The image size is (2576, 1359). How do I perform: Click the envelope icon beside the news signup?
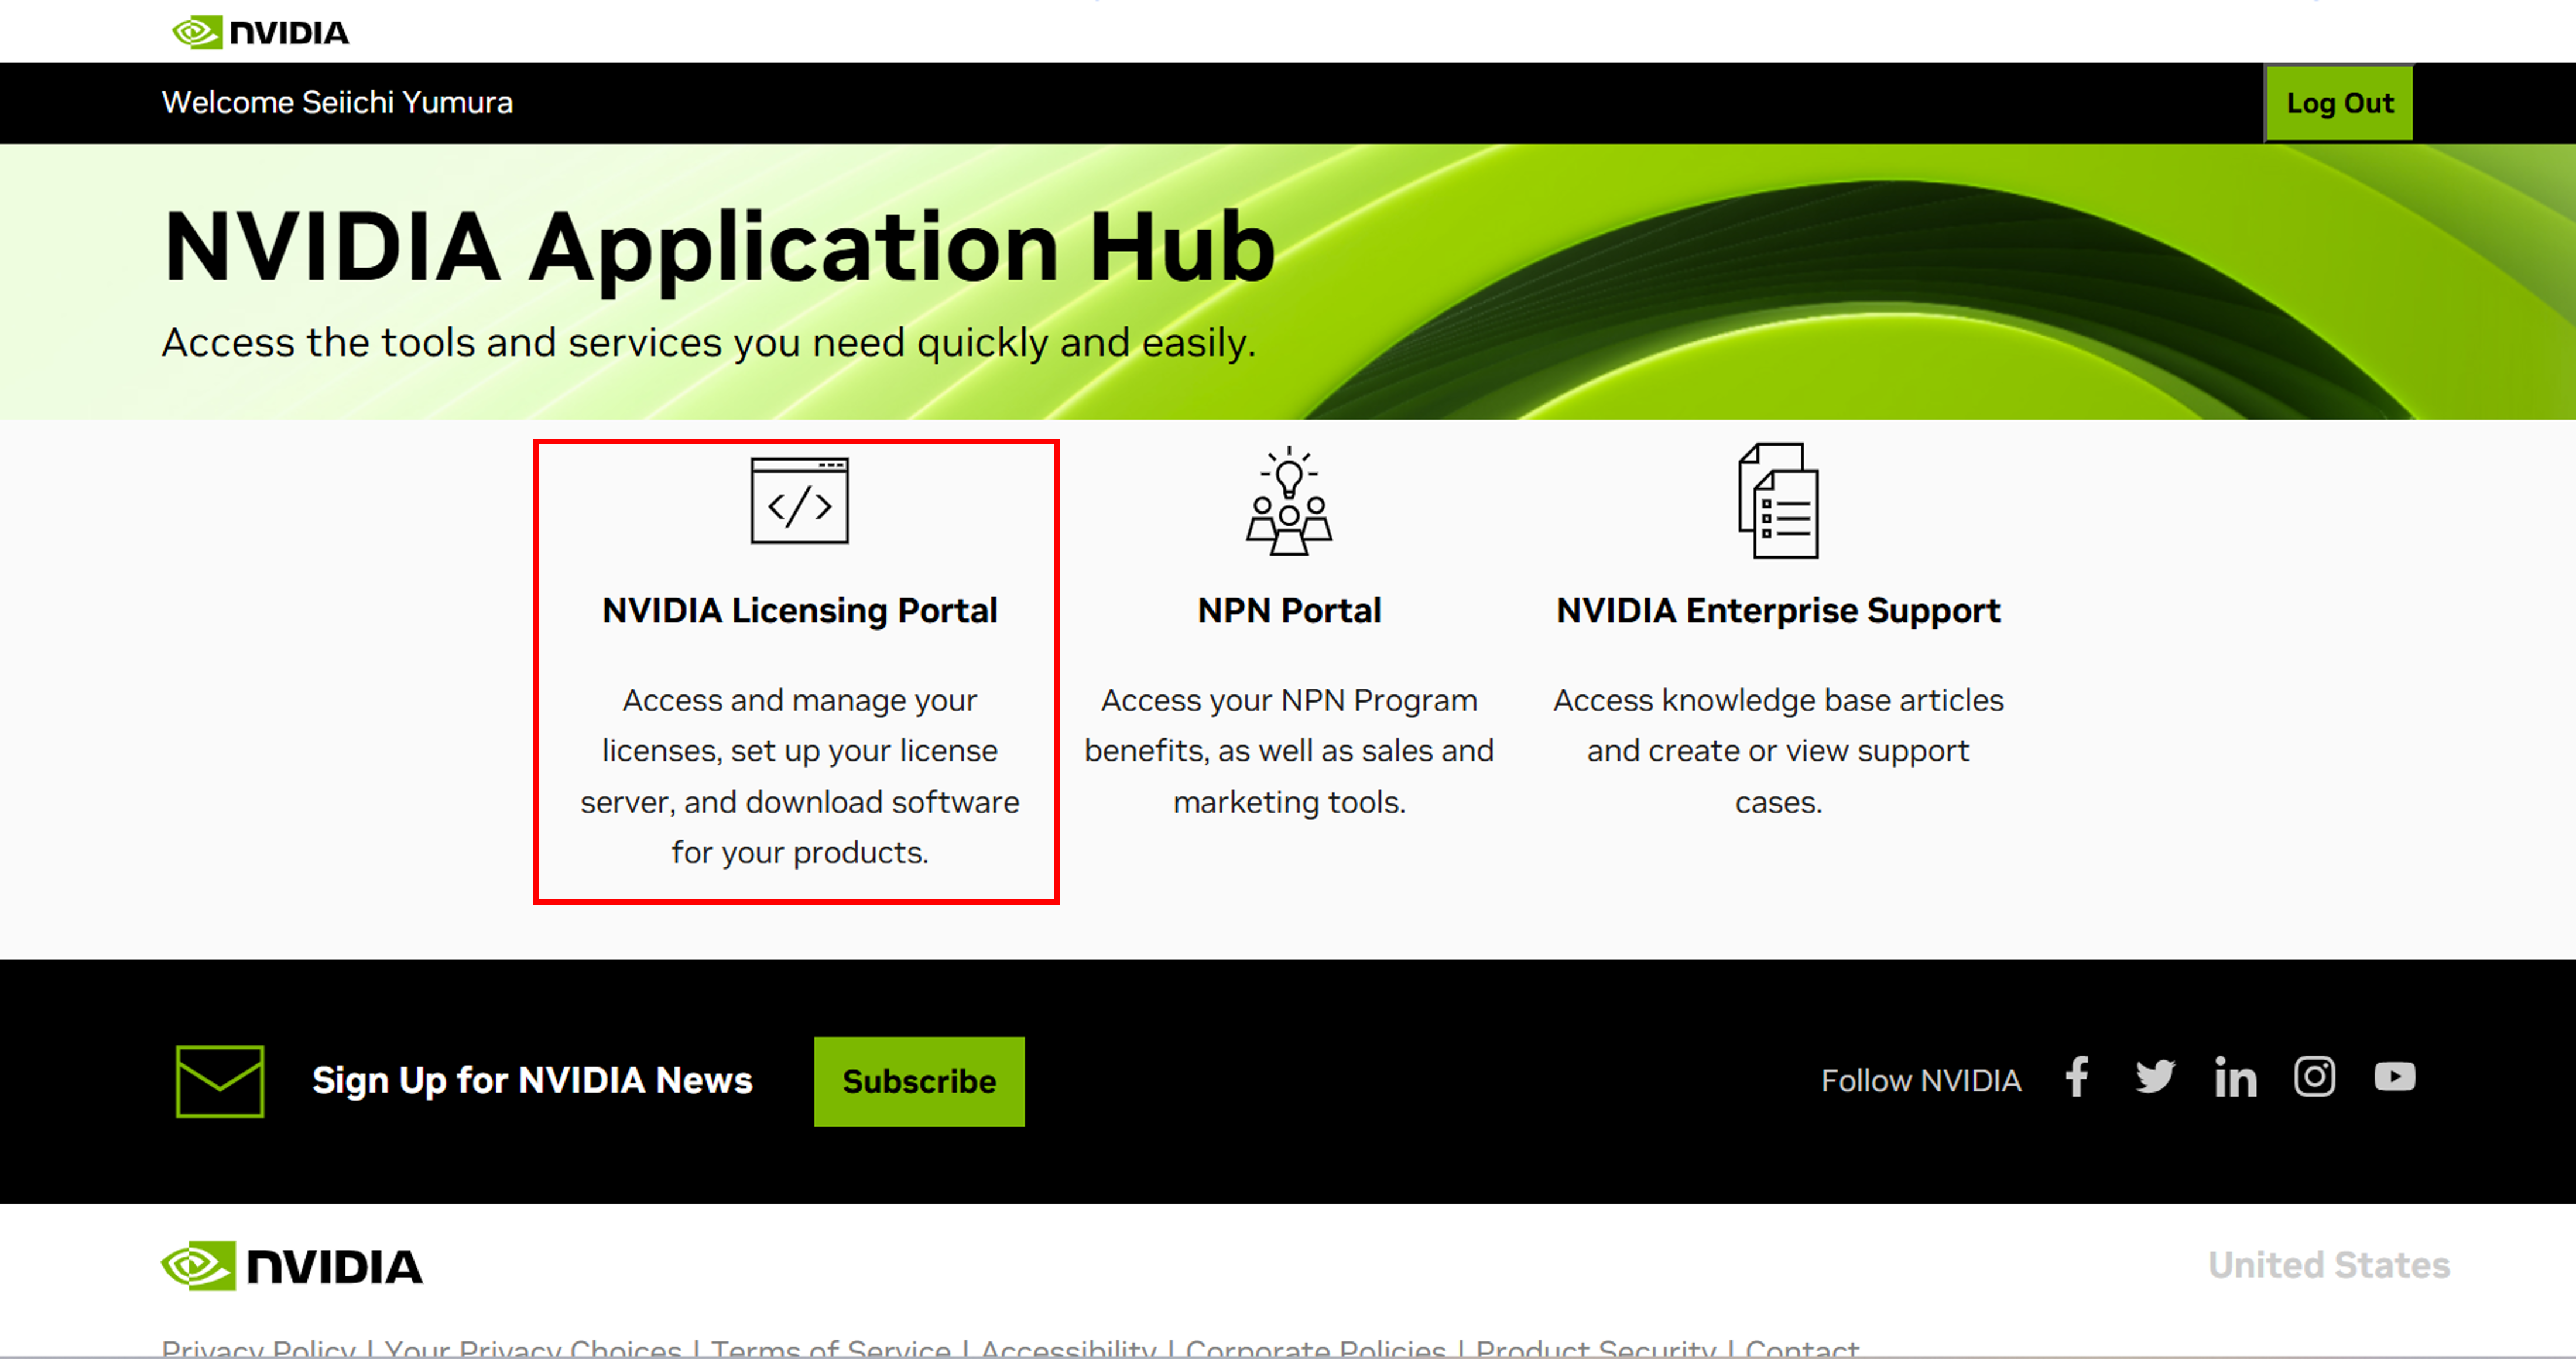pyautogui.click(x=220, y=1081)
